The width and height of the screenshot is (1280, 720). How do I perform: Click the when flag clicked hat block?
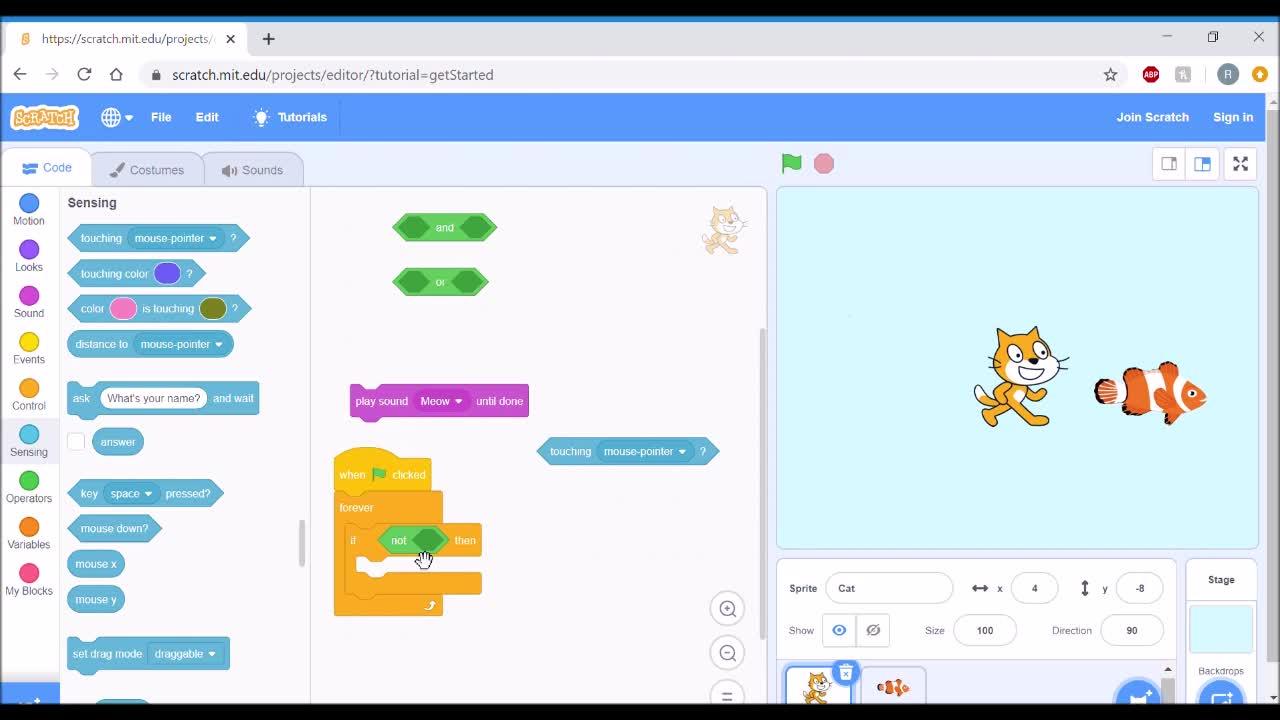pos(383,473)
